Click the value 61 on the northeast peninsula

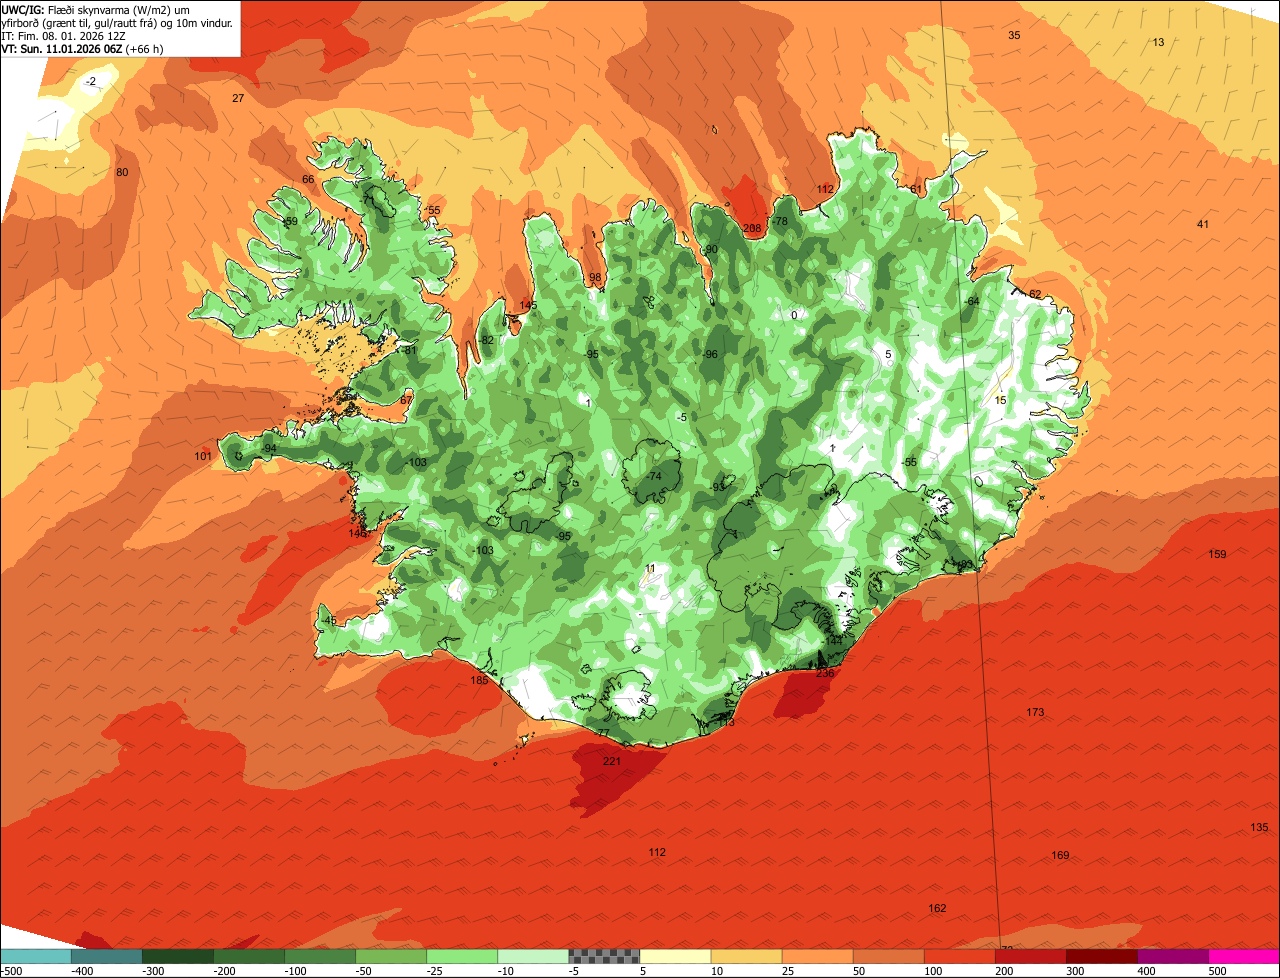(x=916, y=189)
